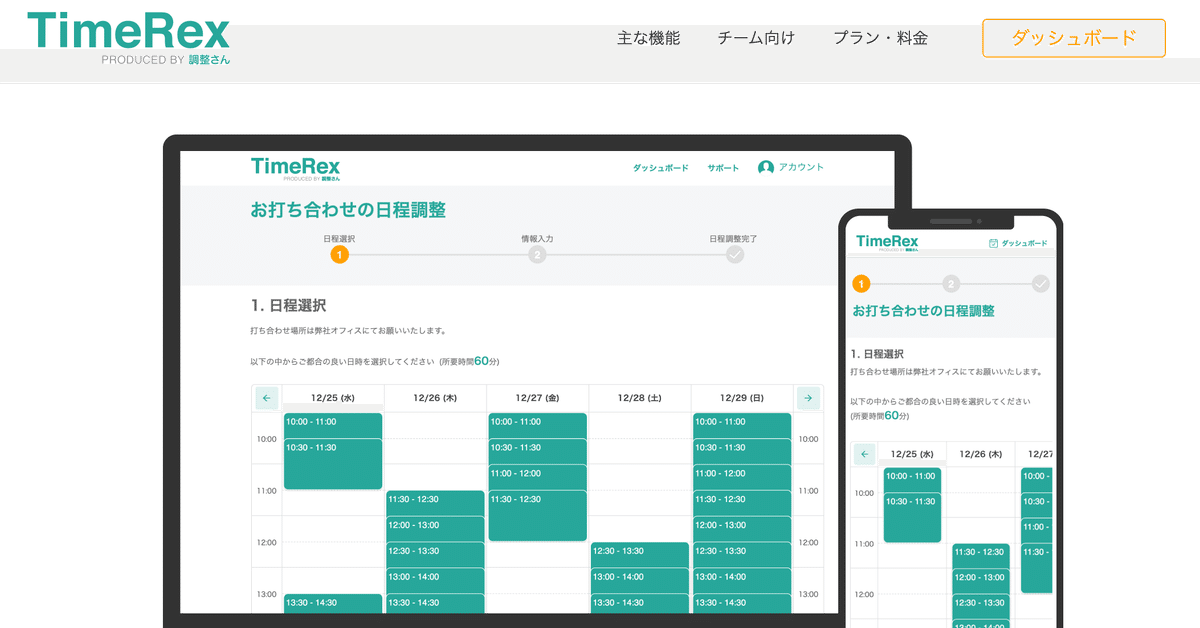Open ダッシュボード link in laptop screen header
Image resolution: width=1200 pixels, height=628 pixels.
pyautogui.click(x=660, y=168)
